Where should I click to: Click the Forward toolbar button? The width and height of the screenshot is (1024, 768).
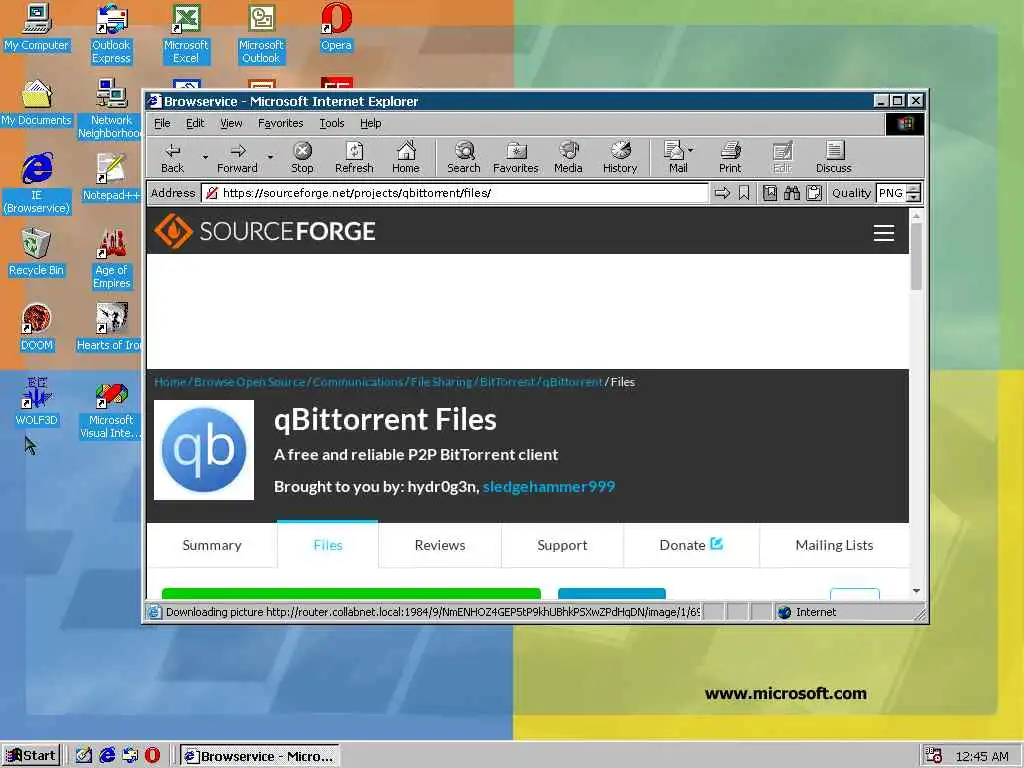237,157
